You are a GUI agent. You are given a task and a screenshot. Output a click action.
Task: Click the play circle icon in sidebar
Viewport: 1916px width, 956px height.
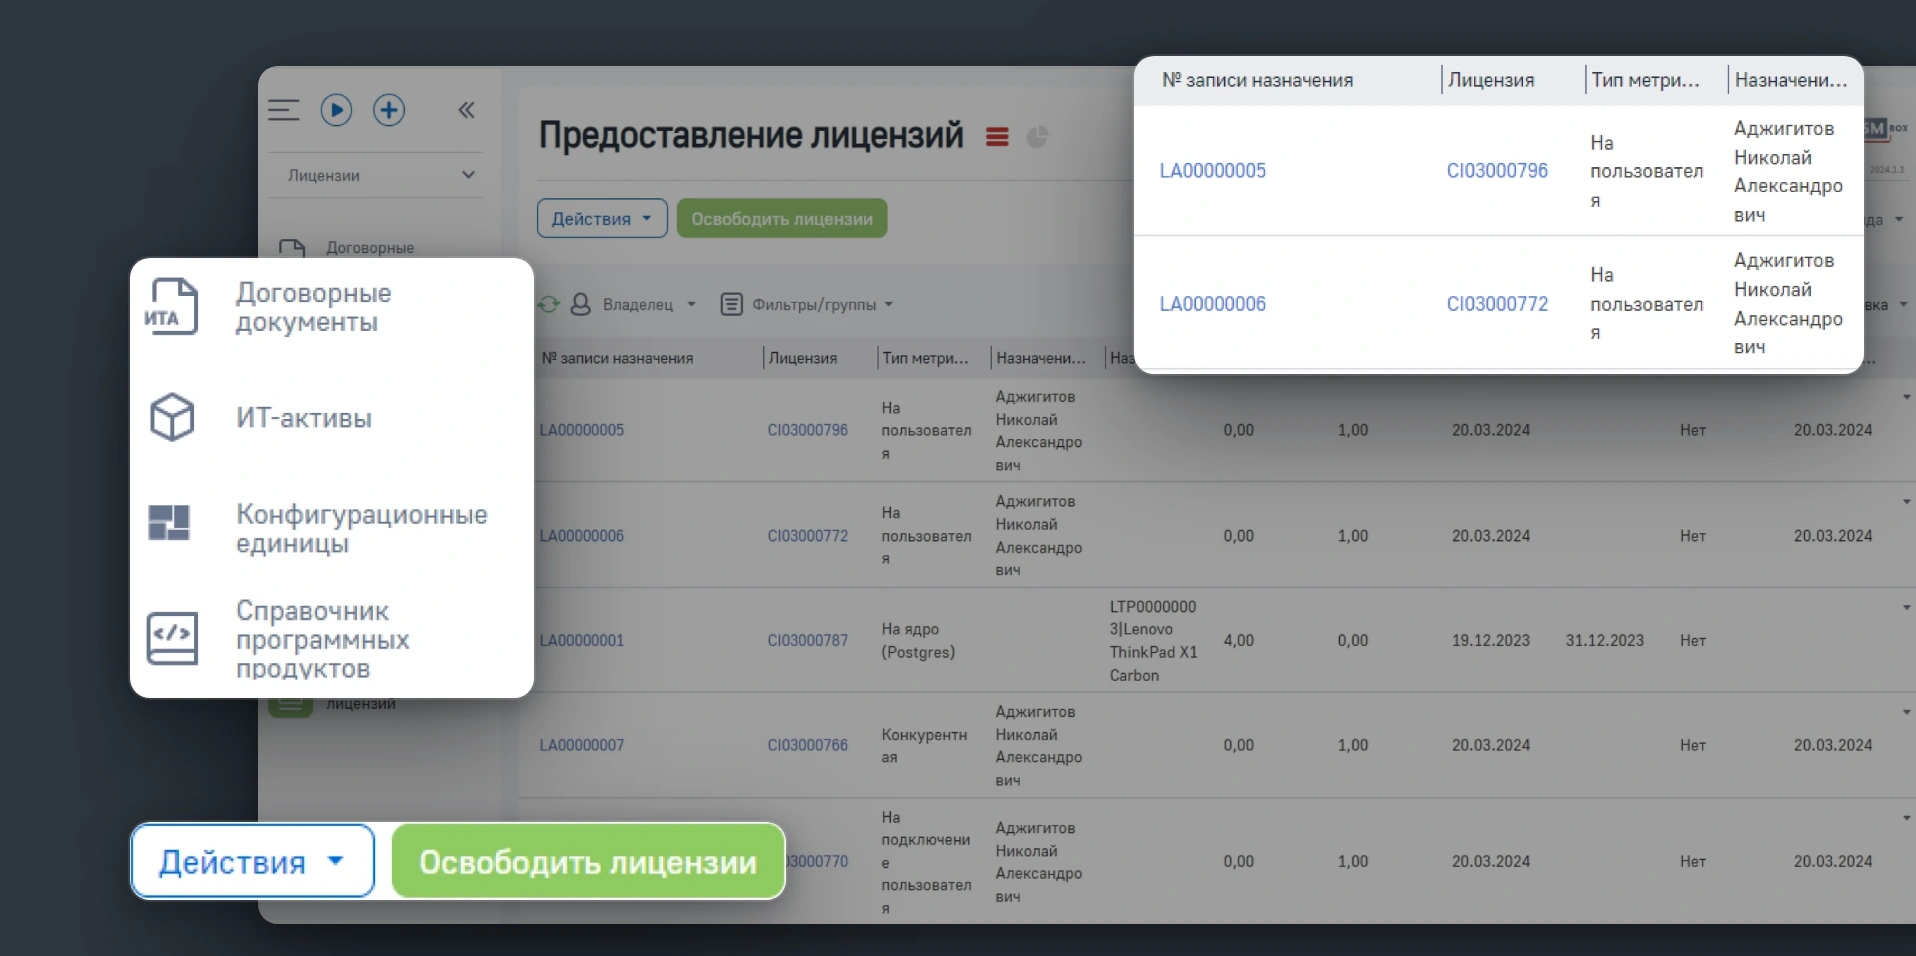click(x=336, y=110)
